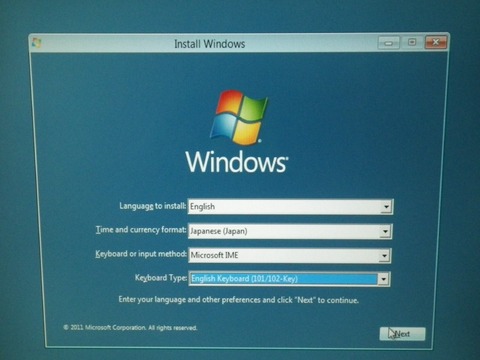Click the Microsoft IME field
Screen dimensions: 480x360
pos(290,256)
